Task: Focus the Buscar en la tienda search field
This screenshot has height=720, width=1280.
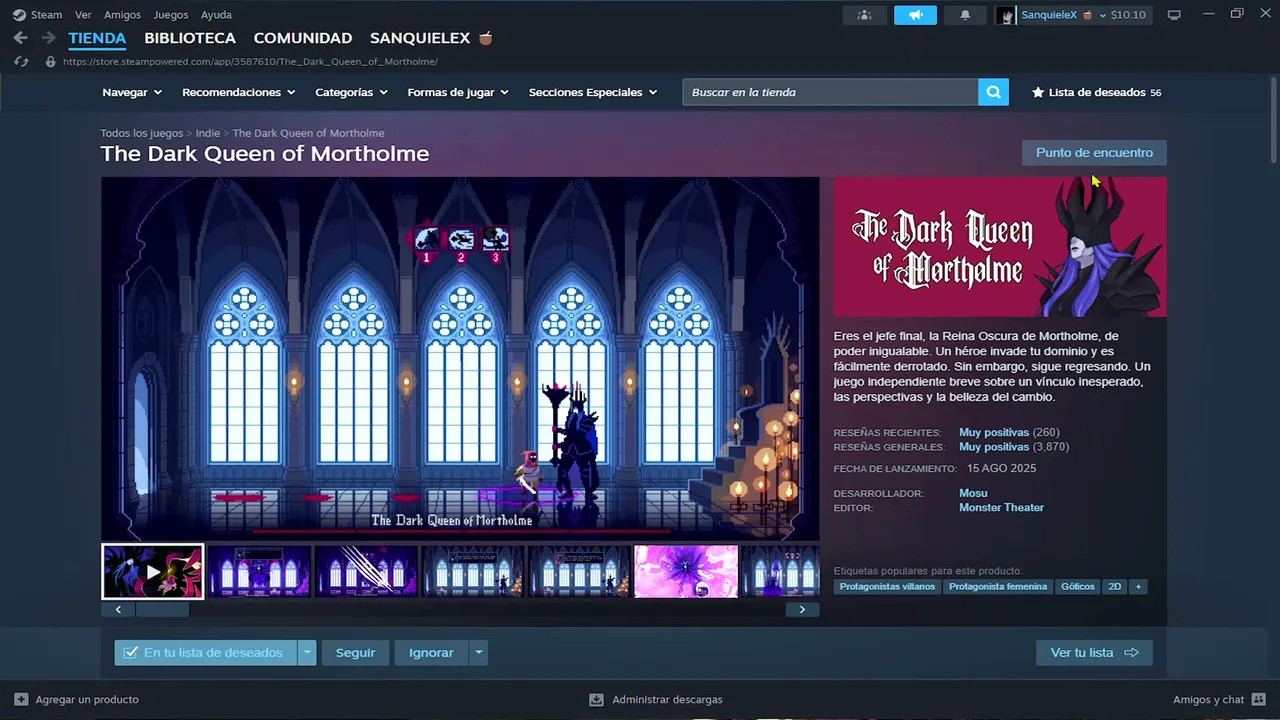Action: click(x=830, y=92)
